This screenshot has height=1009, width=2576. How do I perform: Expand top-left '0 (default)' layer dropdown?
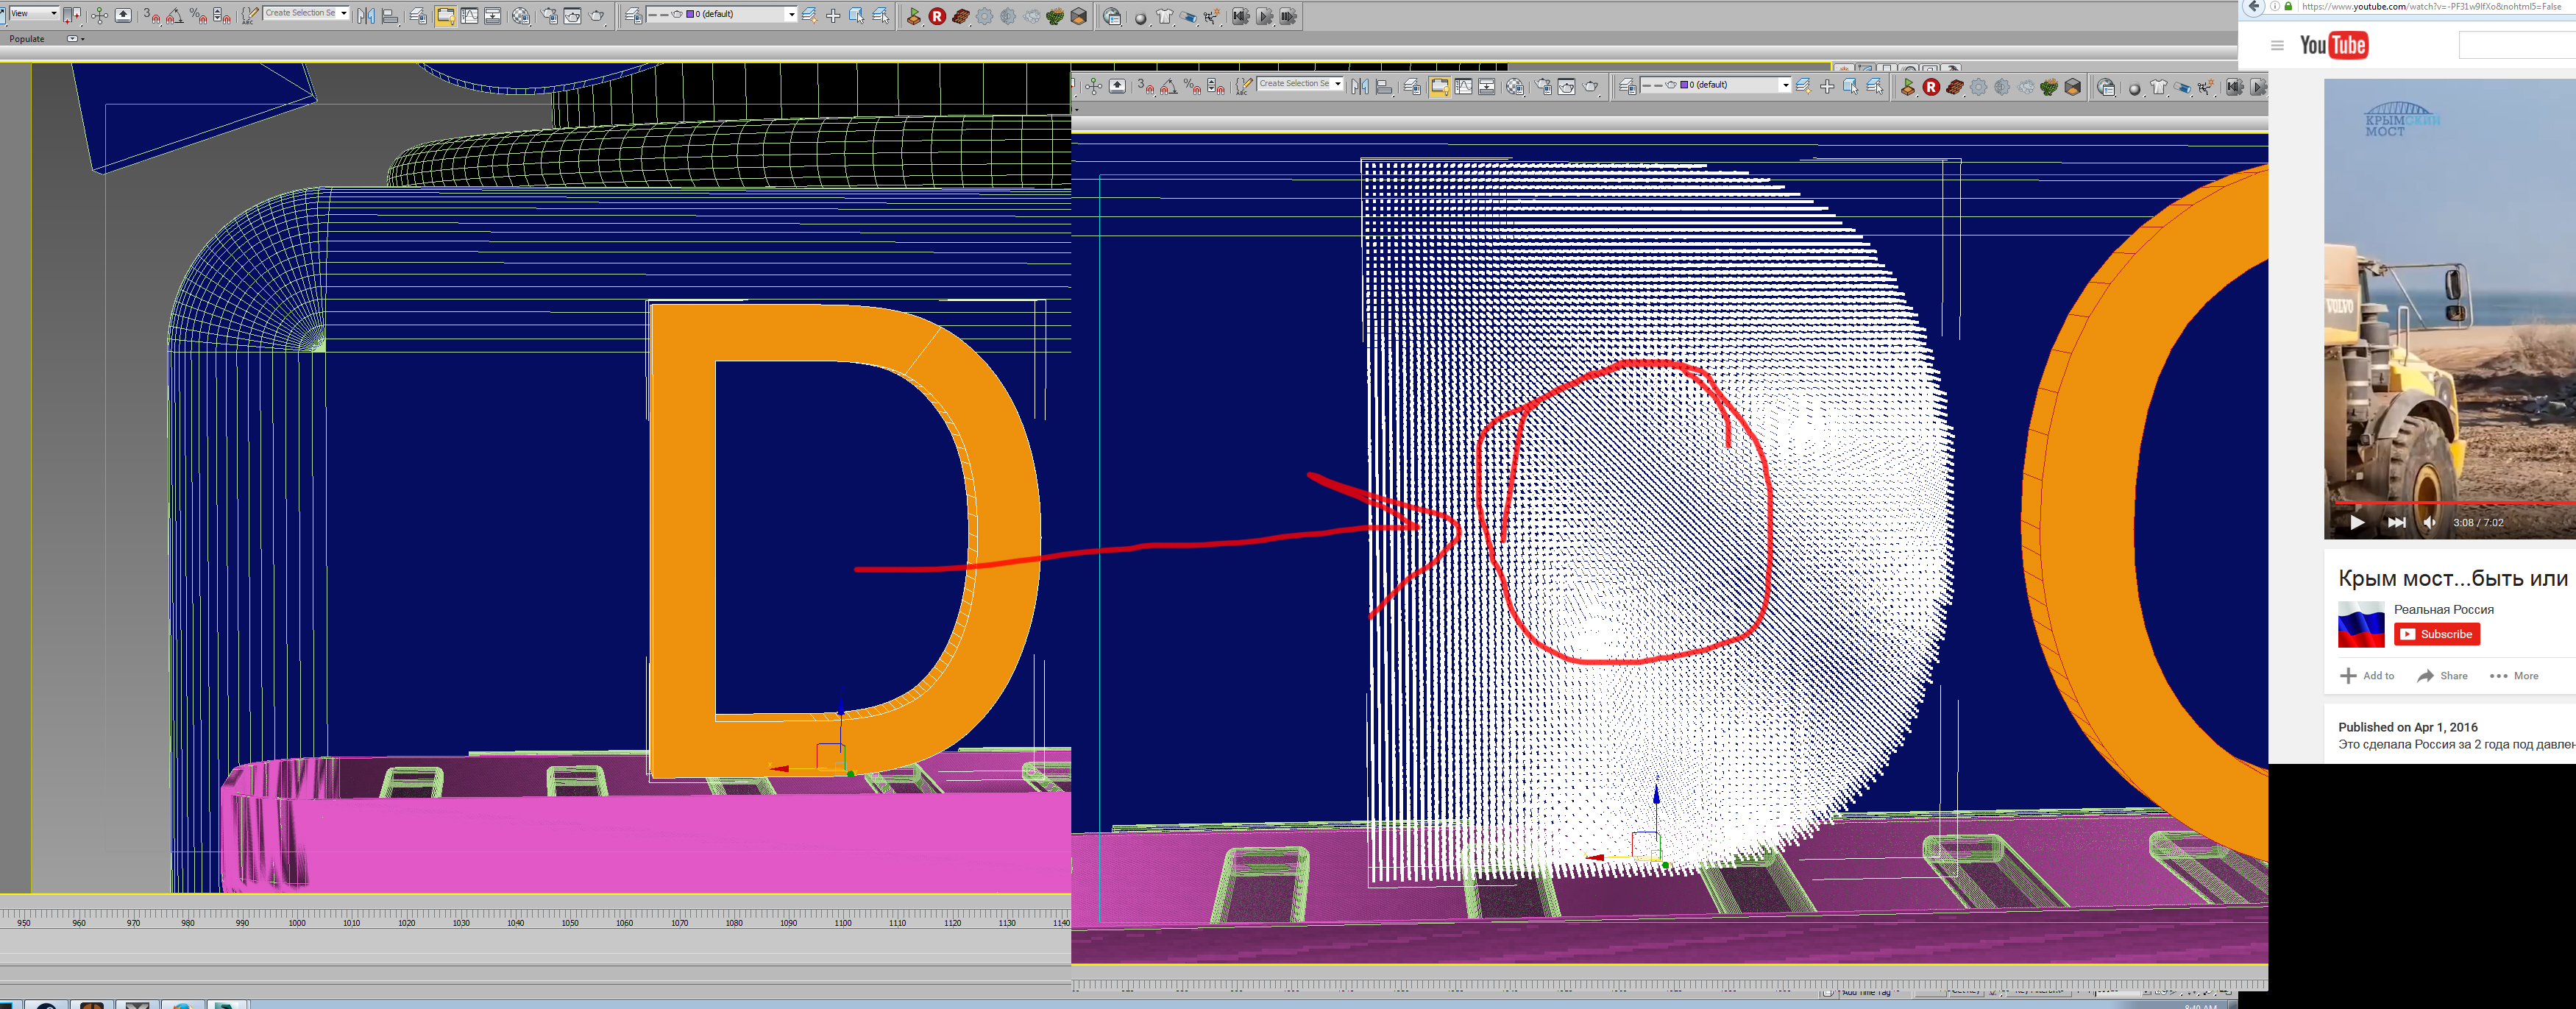click(x=791, y=14)
